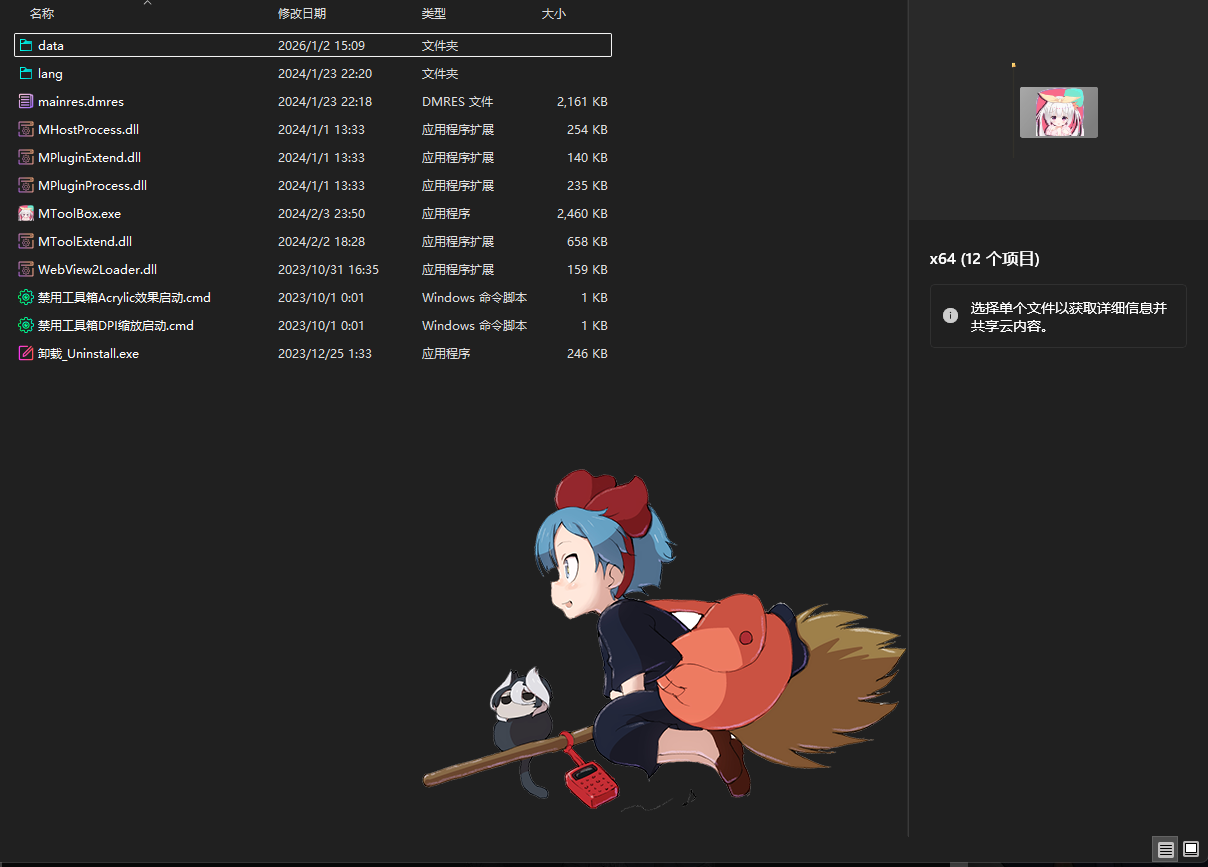Click the info icon in details pane
This screenshot has width=1208, height=867.
pyautogui.click(x=950, y=315)
